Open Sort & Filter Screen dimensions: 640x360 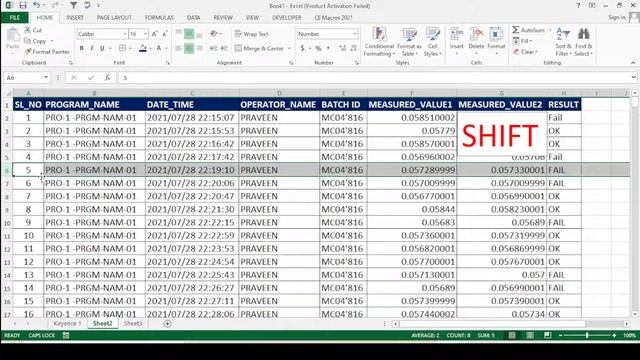click(x=563, y=42)
